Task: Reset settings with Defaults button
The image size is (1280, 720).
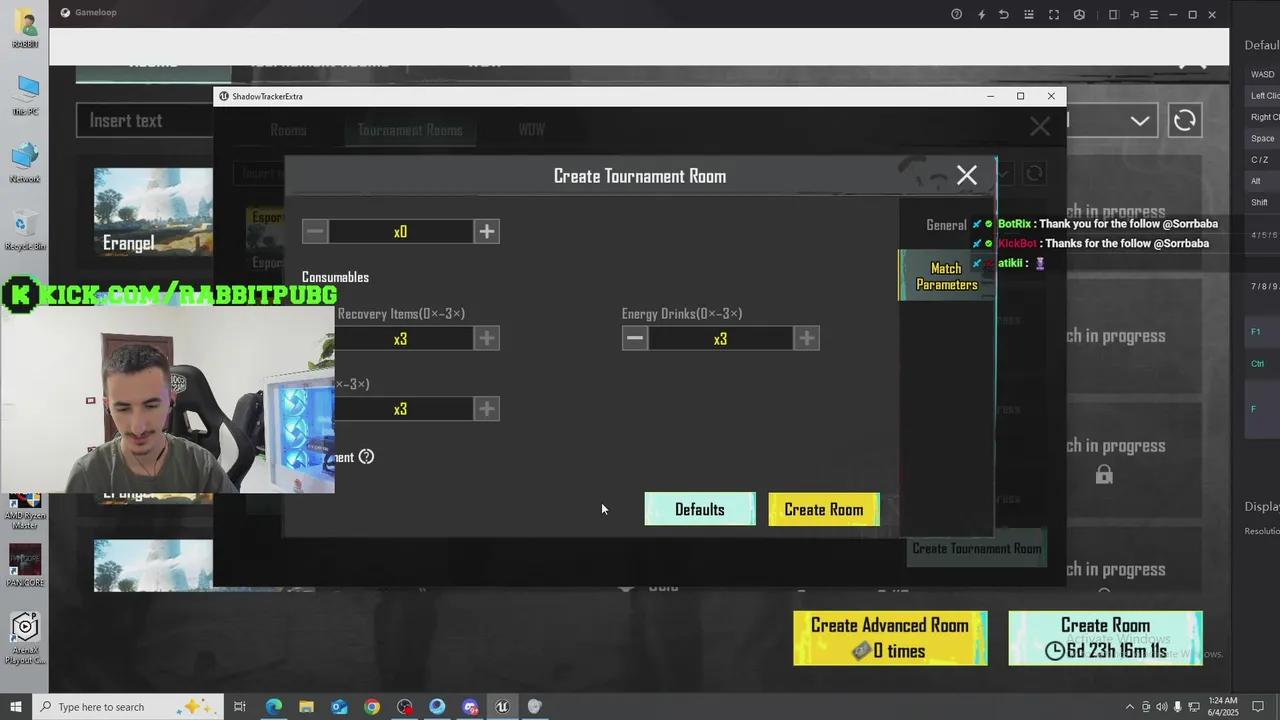Action: pos(700,509)
